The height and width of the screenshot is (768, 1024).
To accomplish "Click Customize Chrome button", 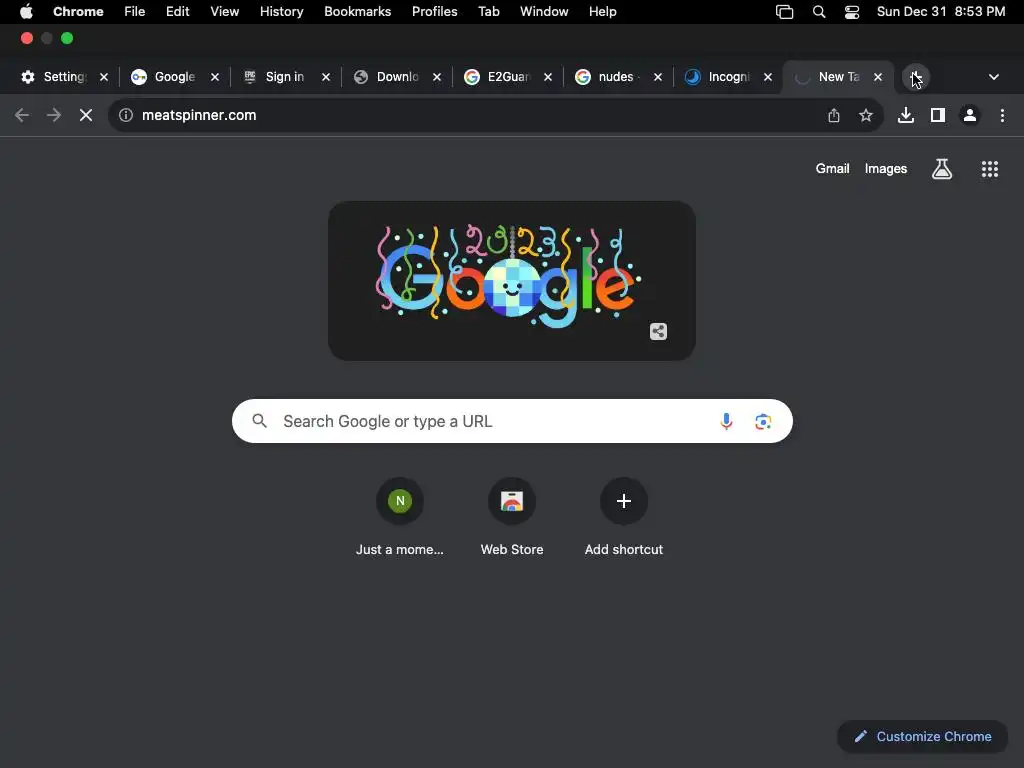I will [923, 737].
